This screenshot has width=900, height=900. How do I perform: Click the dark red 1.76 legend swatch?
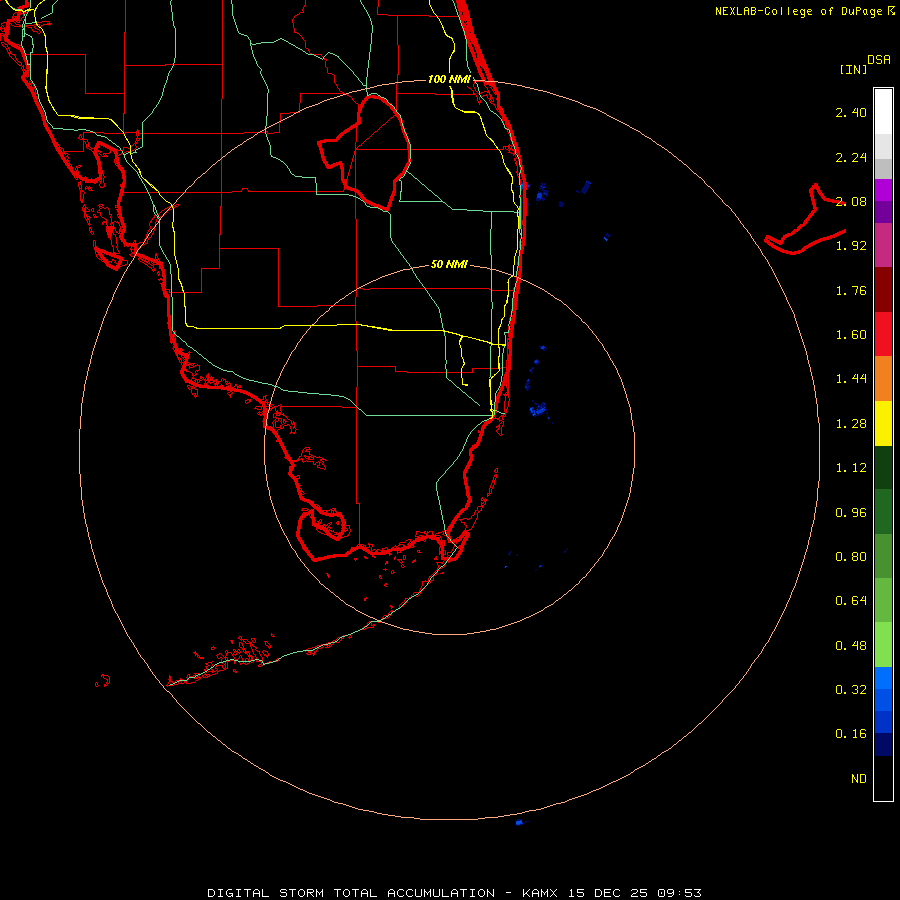click(x=883, y=290)
